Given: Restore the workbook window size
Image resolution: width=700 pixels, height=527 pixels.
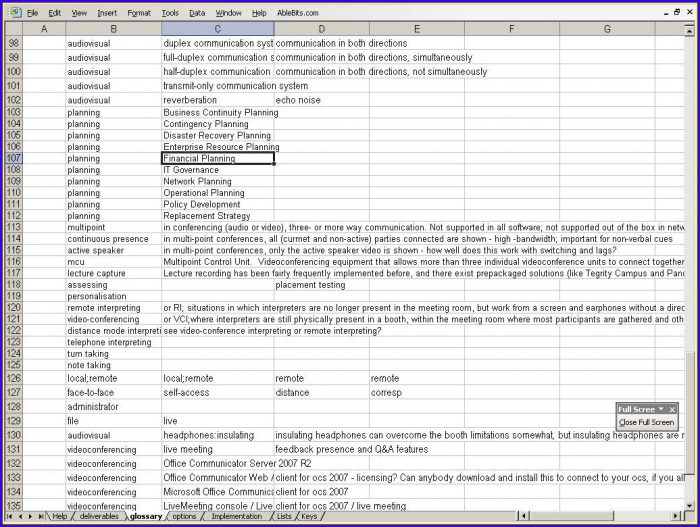Looking at the screenshot, I should 677,13.
